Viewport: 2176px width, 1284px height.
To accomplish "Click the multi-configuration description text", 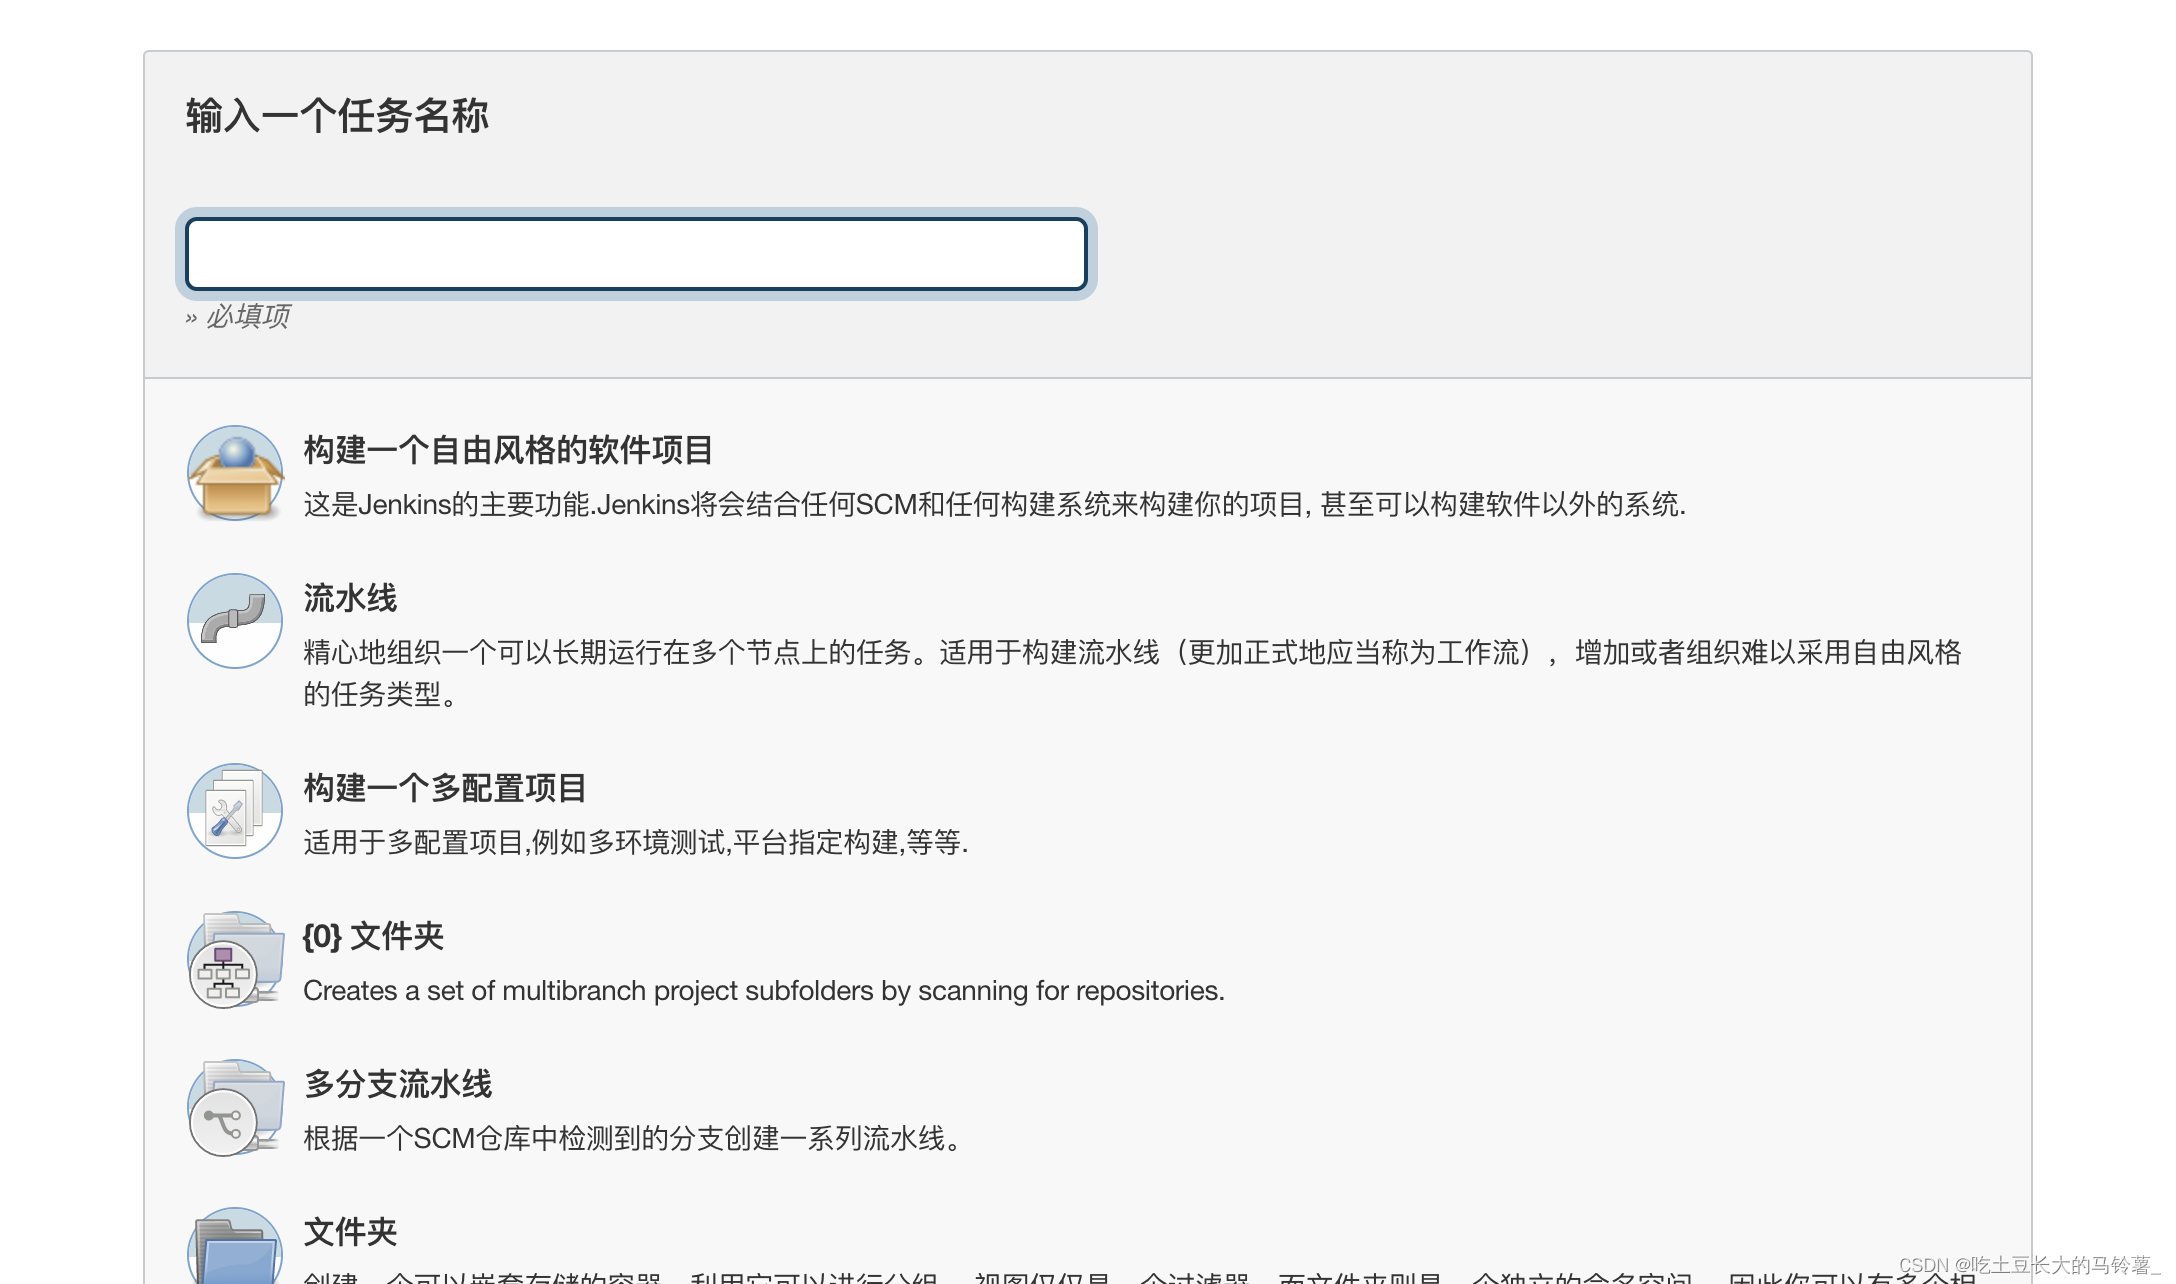I will pyautogui.click(x=636, y=842).
